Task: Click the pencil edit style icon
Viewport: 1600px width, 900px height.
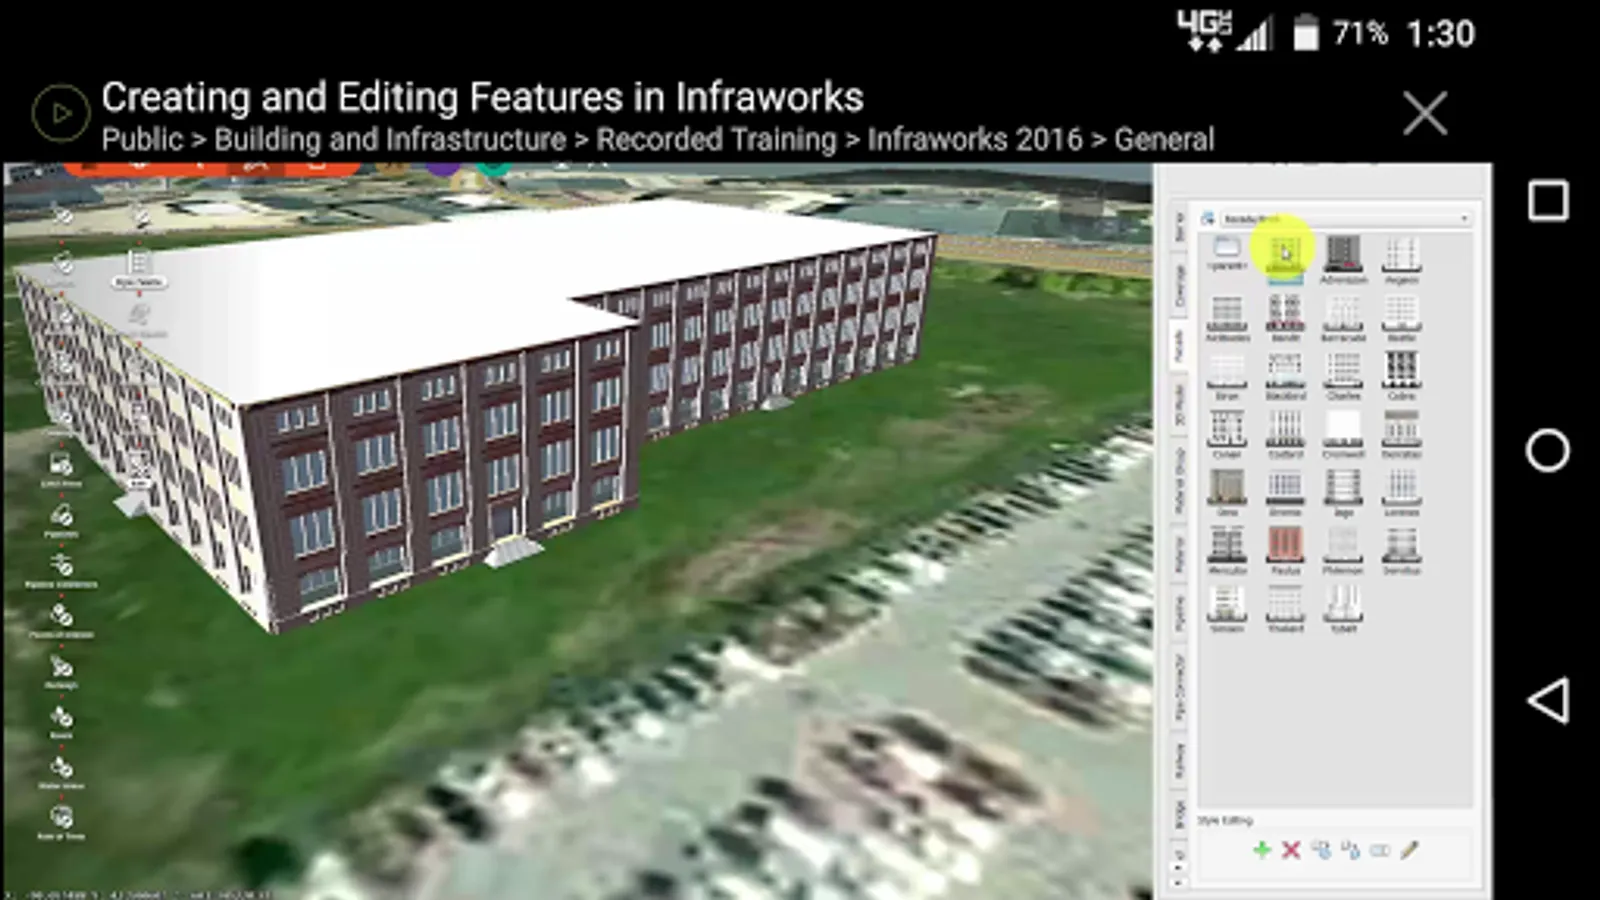Action: [x=1409, y=850]
